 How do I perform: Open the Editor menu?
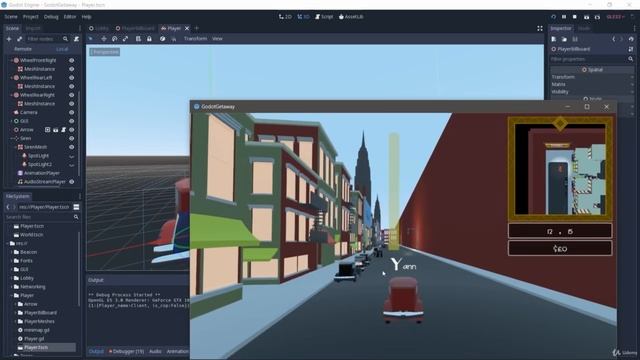tap(70, 17)
